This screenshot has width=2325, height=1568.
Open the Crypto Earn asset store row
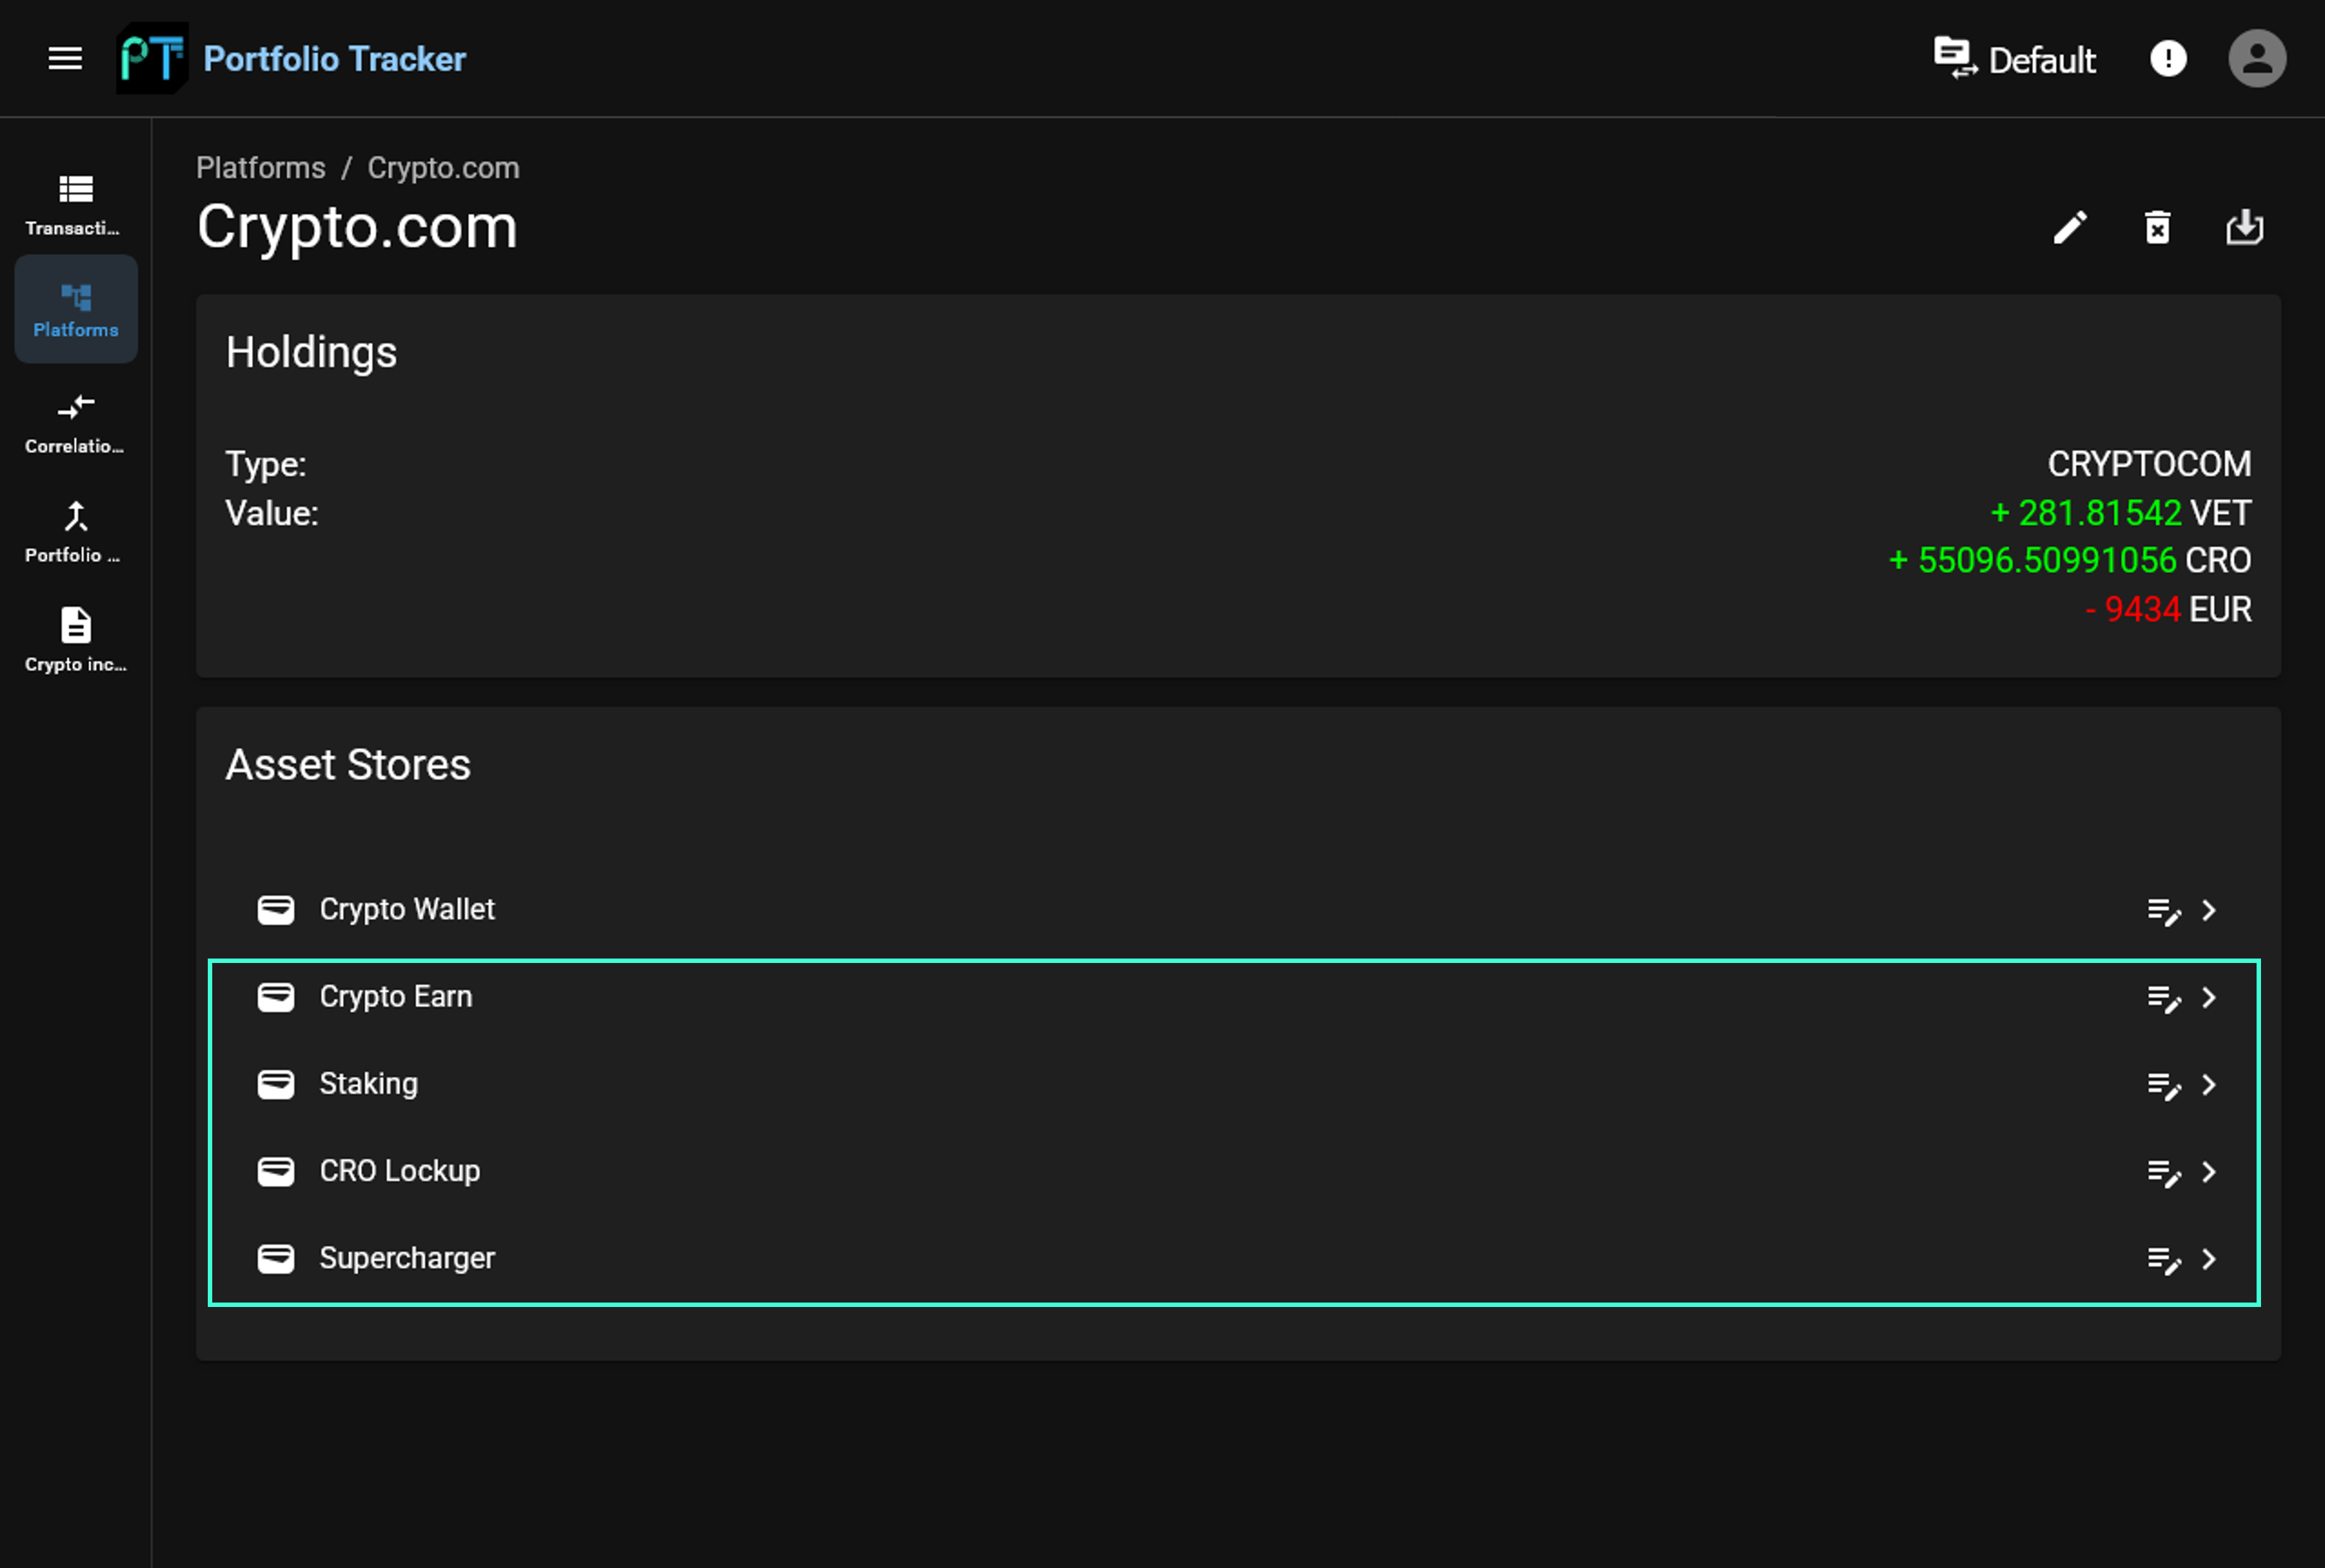pos(1237,997)
